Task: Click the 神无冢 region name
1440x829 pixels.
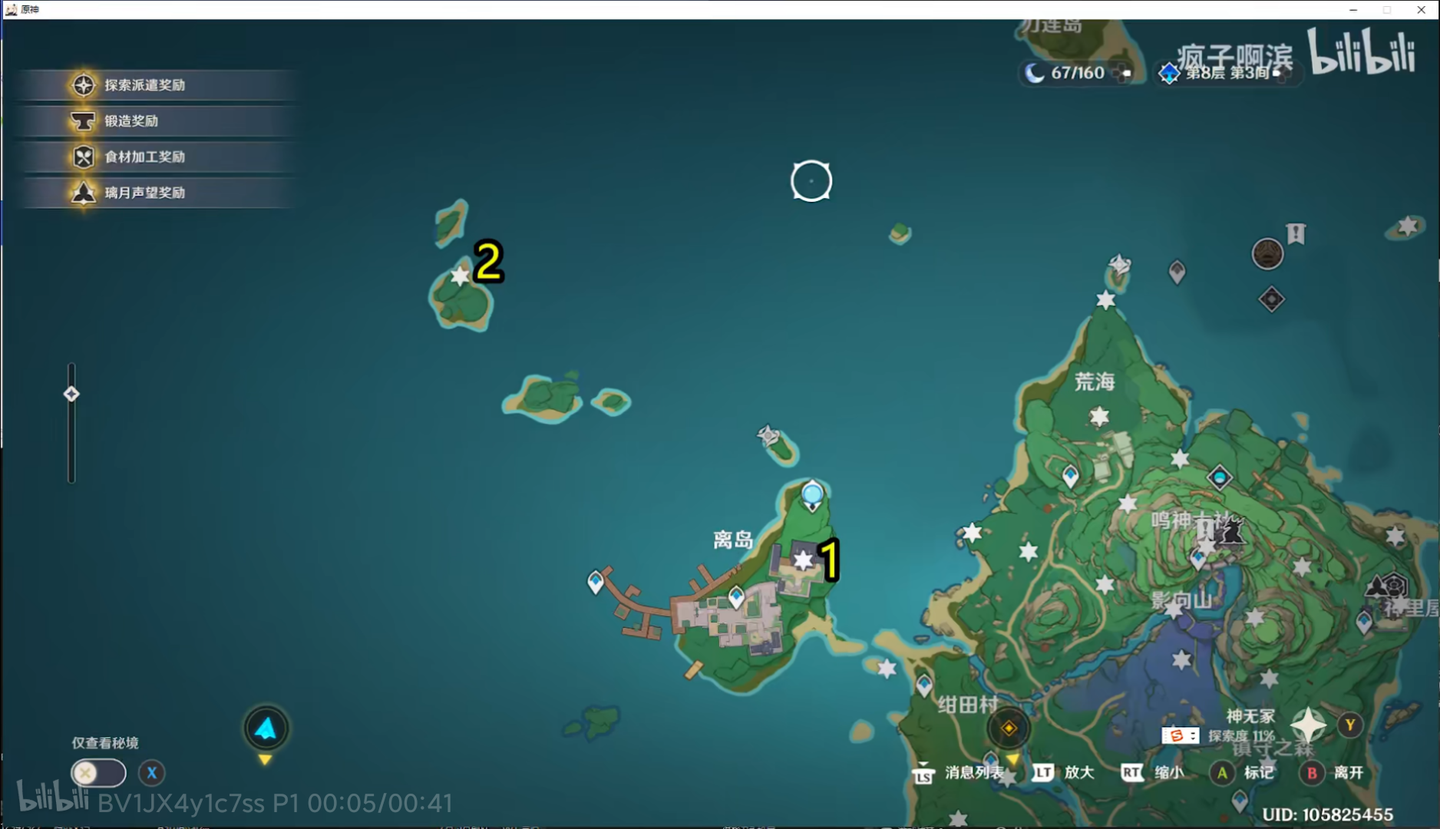Action: [x=1251, y=716]
